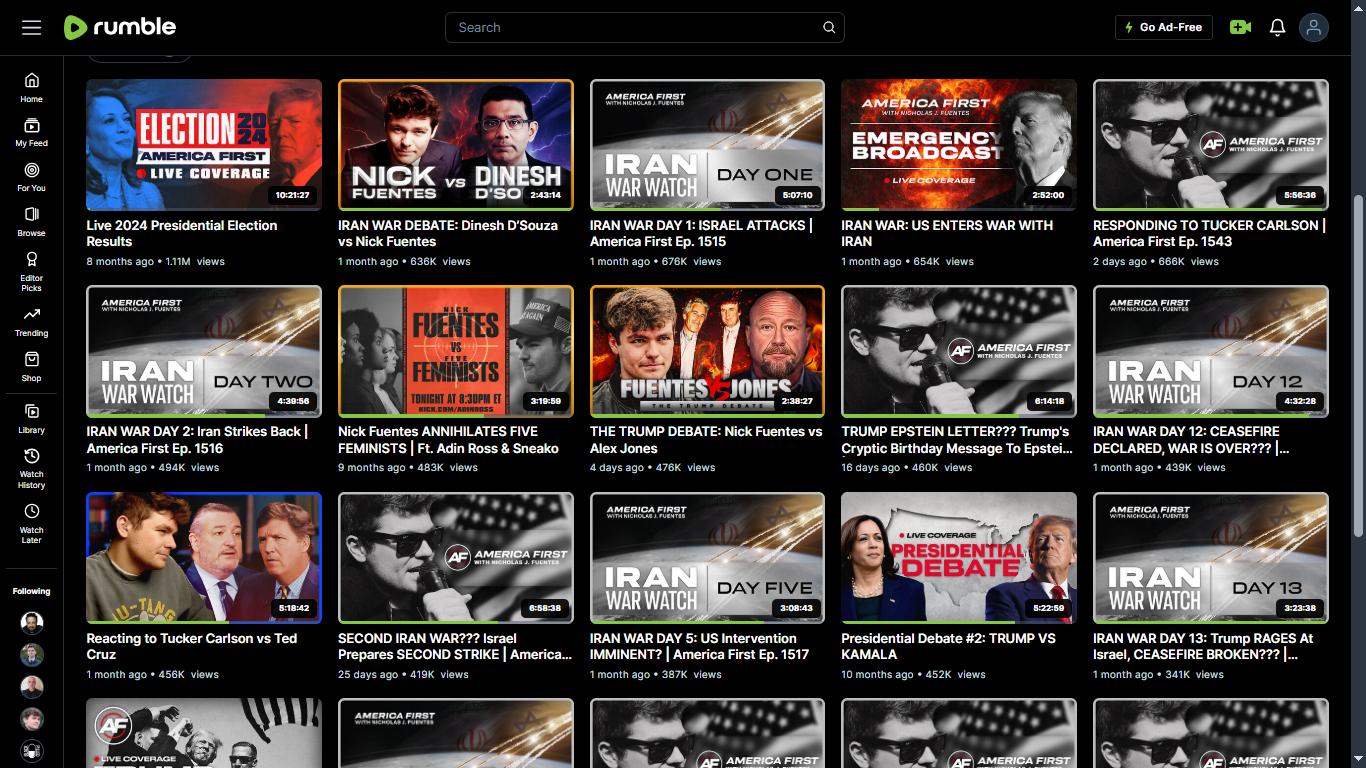The image size is (1366, 768).
Task: Open 'Presidential Debate #2: TRUMP VS KAMALA' title
Action: tap(948, 646)
